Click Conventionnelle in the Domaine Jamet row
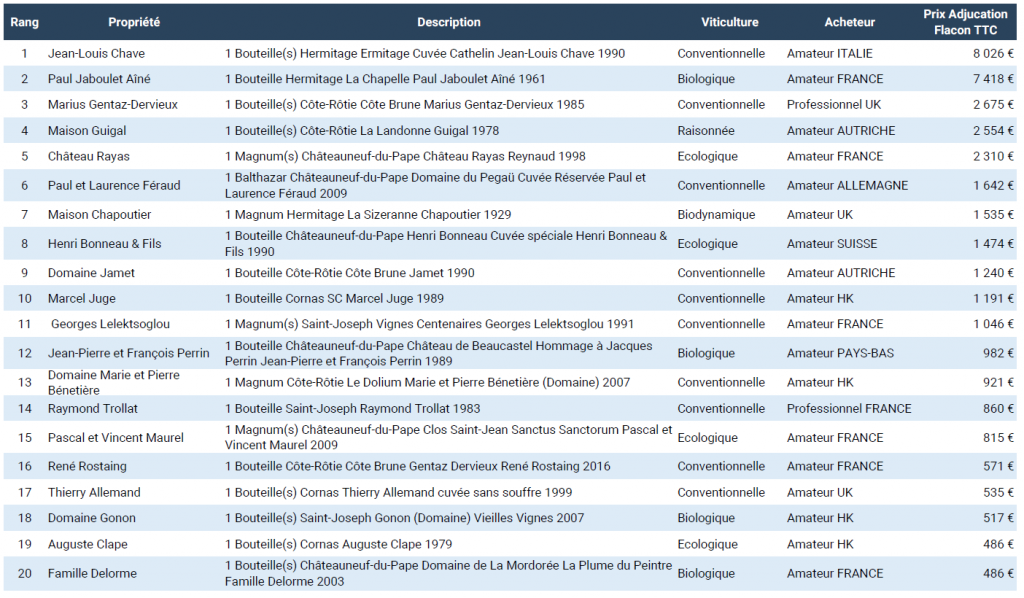1024x598 pixels. coord(721,273)
